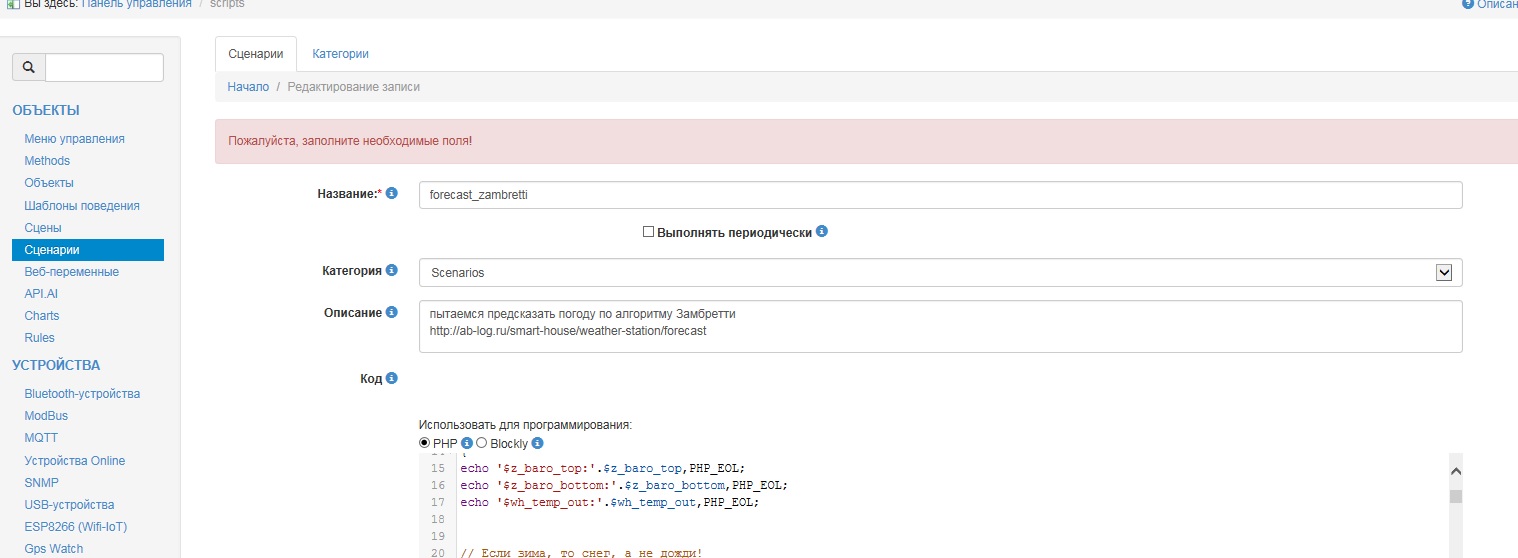Click the Название text field

(940, 195)
